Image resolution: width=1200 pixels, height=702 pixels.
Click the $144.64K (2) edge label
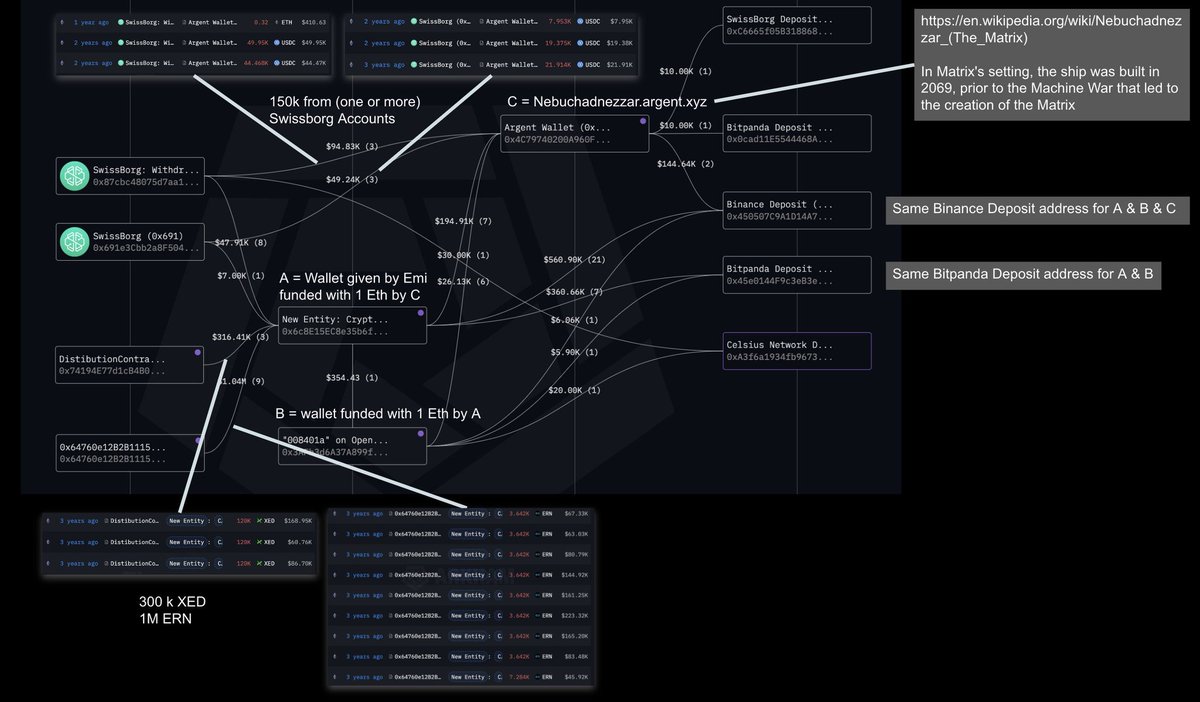click(x=686, y=163)
